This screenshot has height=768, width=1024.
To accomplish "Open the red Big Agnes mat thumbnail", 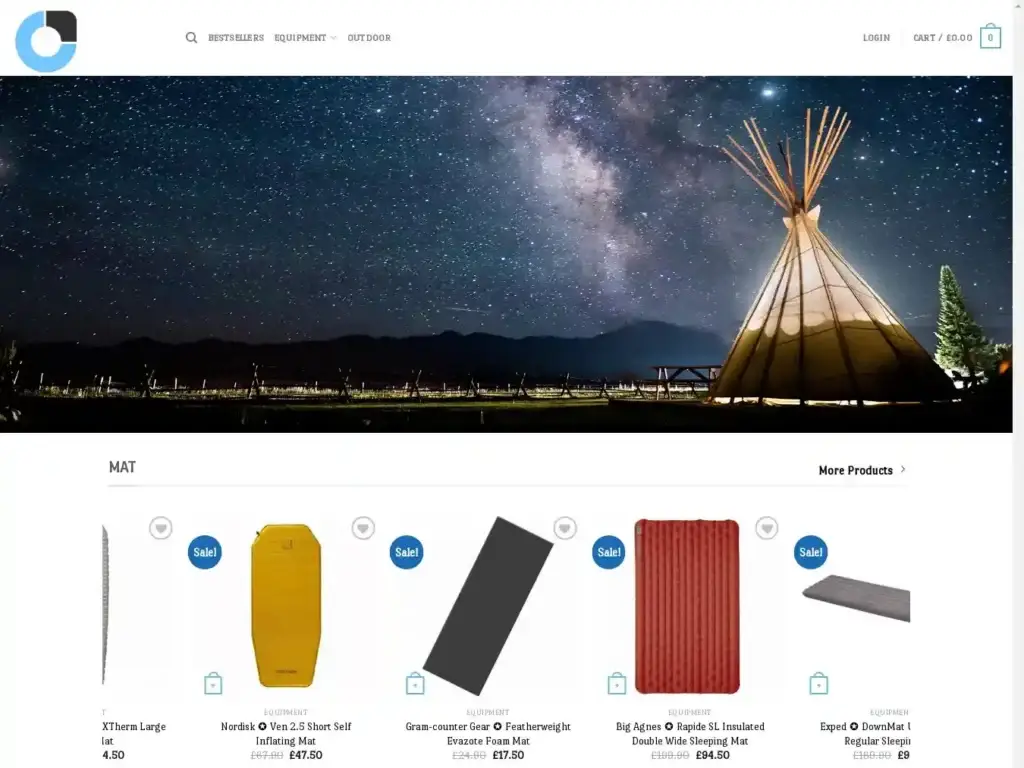I will [687, 607].
